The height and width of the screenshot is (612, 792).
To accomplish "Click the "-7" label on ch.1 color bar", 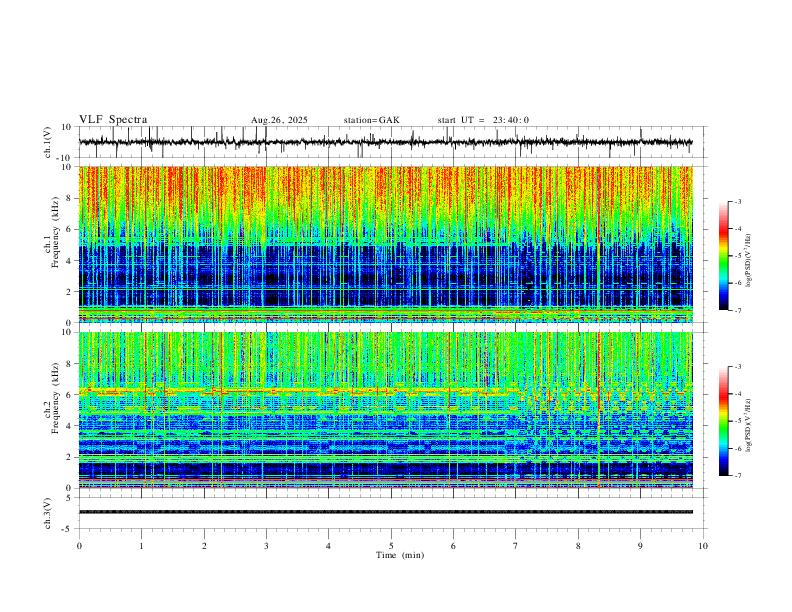I will [x=737, y=311].
